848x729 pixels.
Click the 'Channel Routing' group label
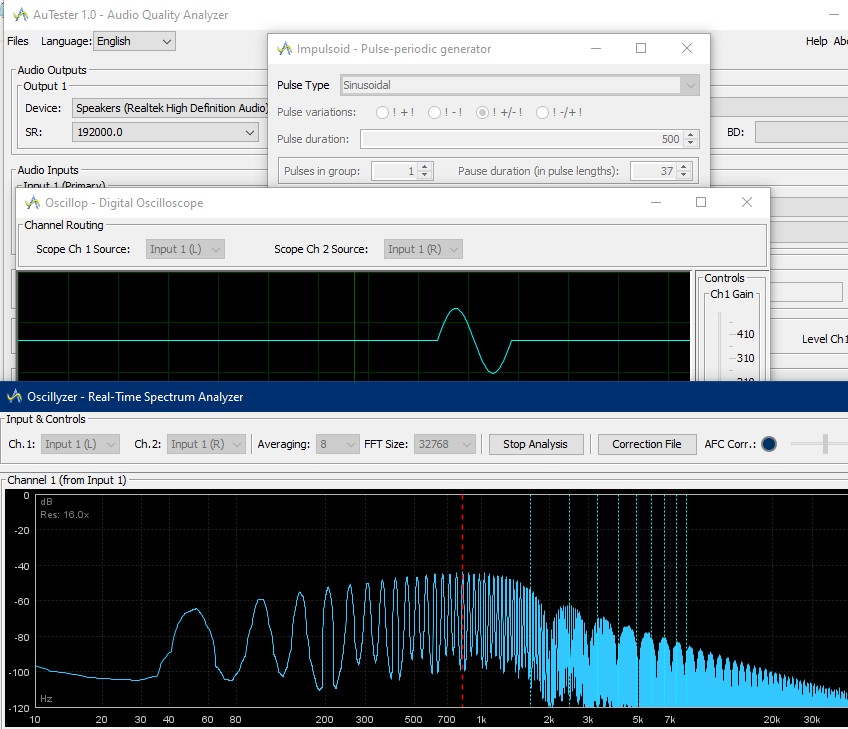pos(64,224)
